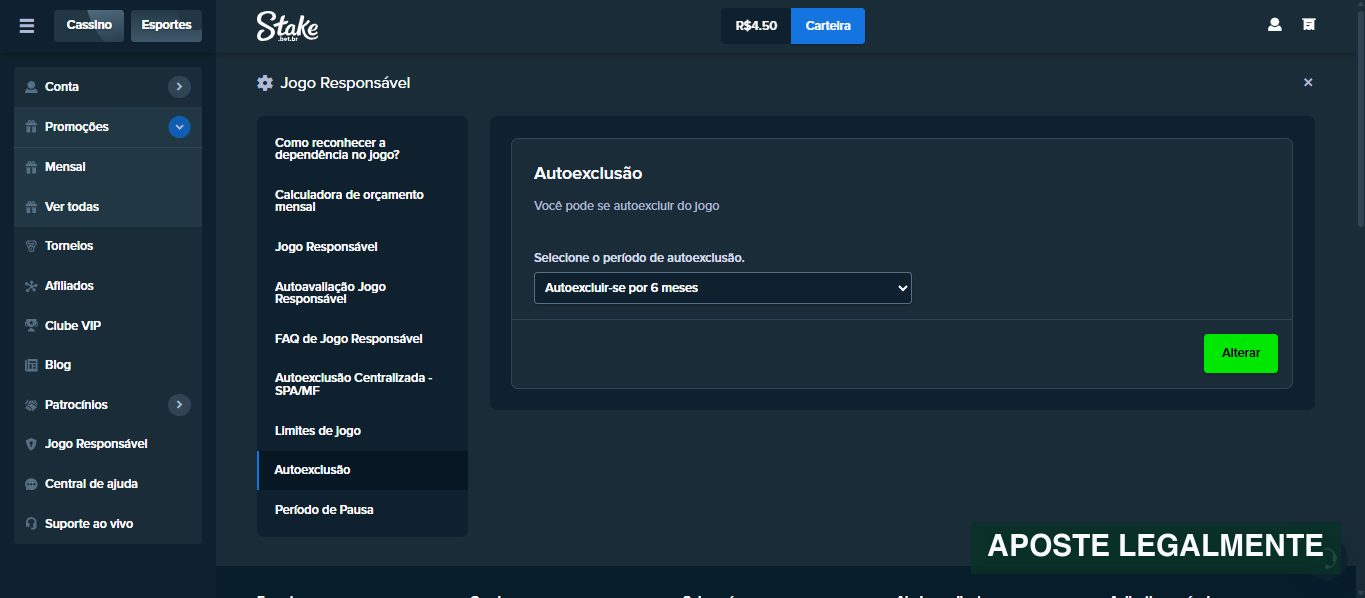Collapse the Promoções submenu chevron
Viewport: 1365px width, 598px height.
click(179, 127)
